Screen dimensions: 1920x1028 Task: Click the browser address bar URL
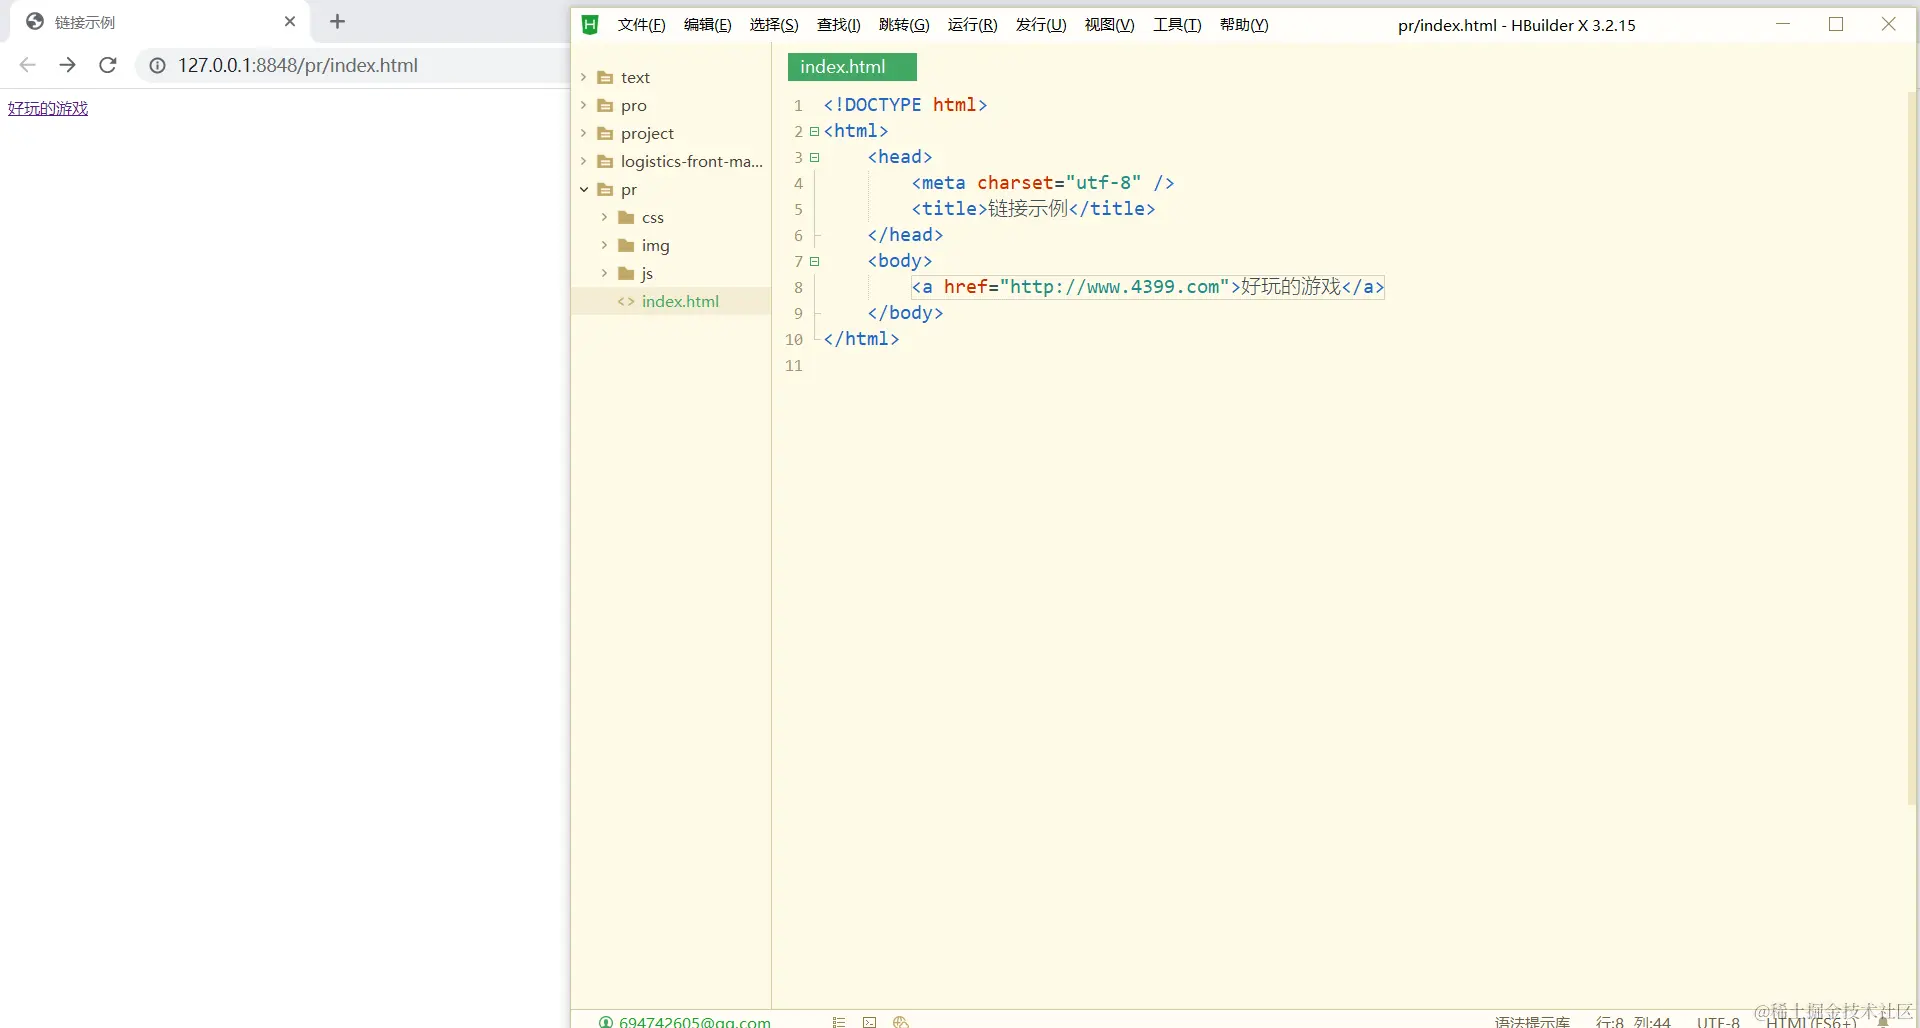298,65
